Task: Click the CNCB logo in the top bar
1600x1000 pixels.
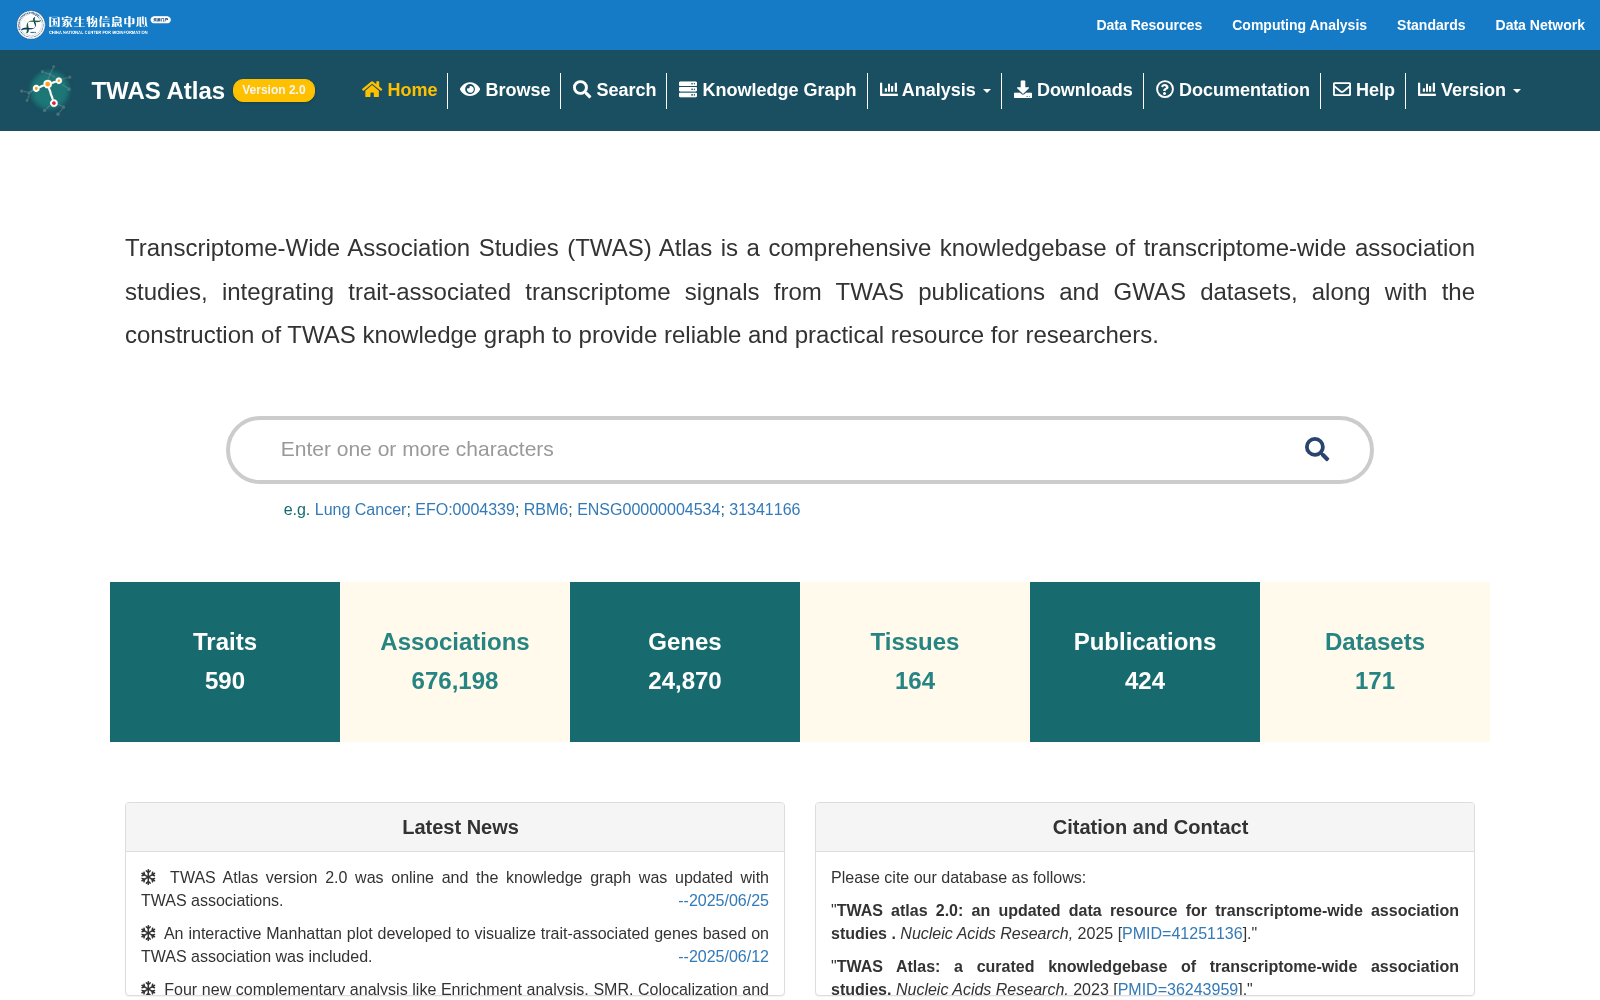Action: (94, 24)
